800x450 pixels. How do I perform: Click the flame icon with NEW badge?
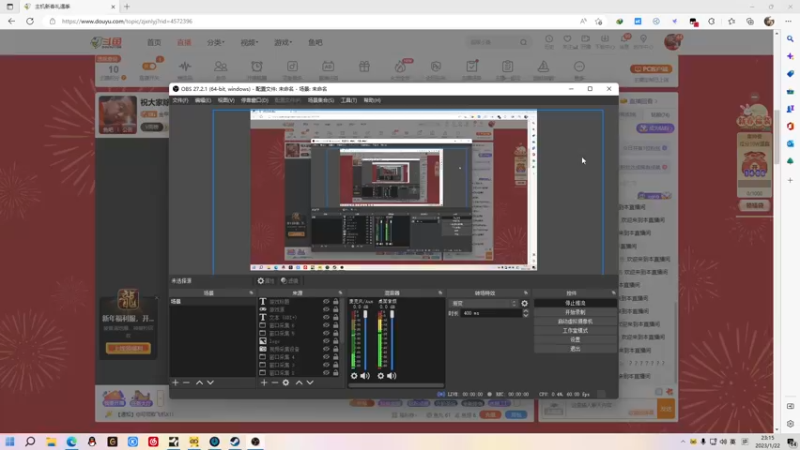point(401,66)
